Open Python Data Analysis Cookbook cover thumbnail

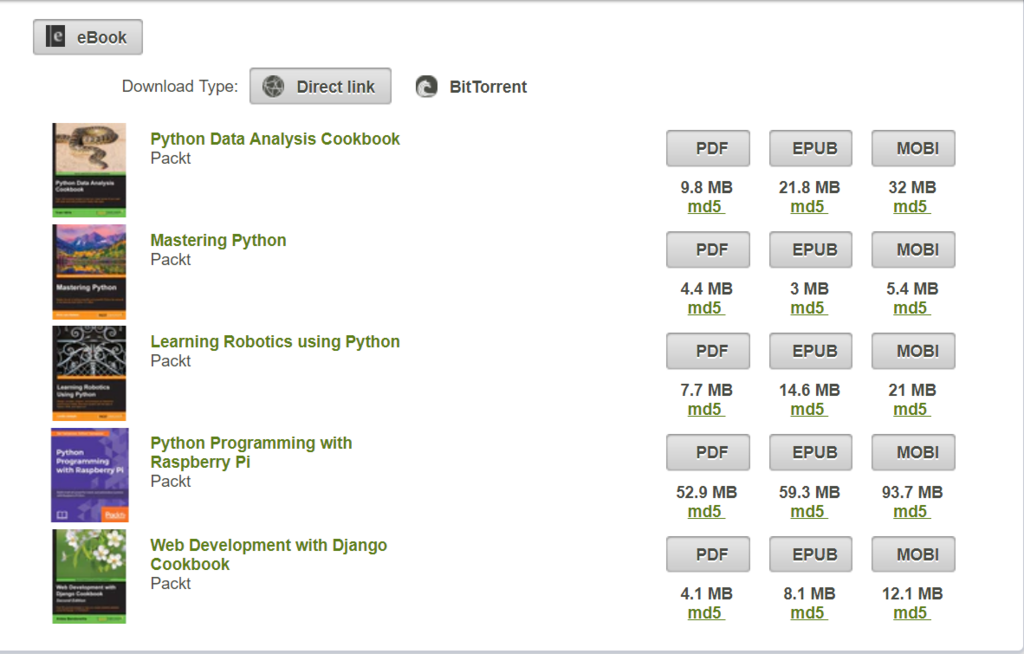[x=89, y=170]
